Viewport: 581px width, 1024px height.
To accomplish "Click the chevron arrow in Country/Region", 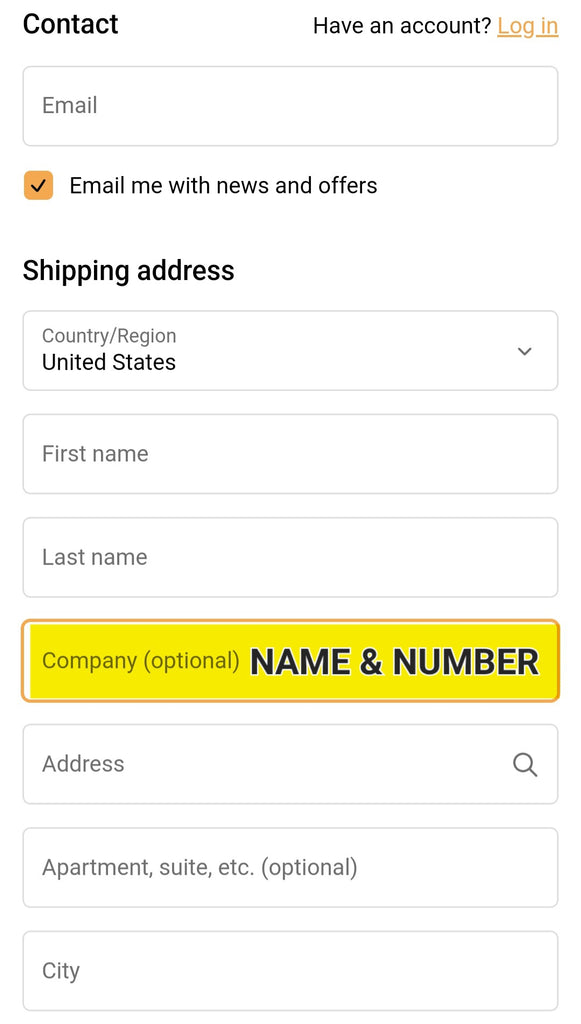I will pos(524,351).
